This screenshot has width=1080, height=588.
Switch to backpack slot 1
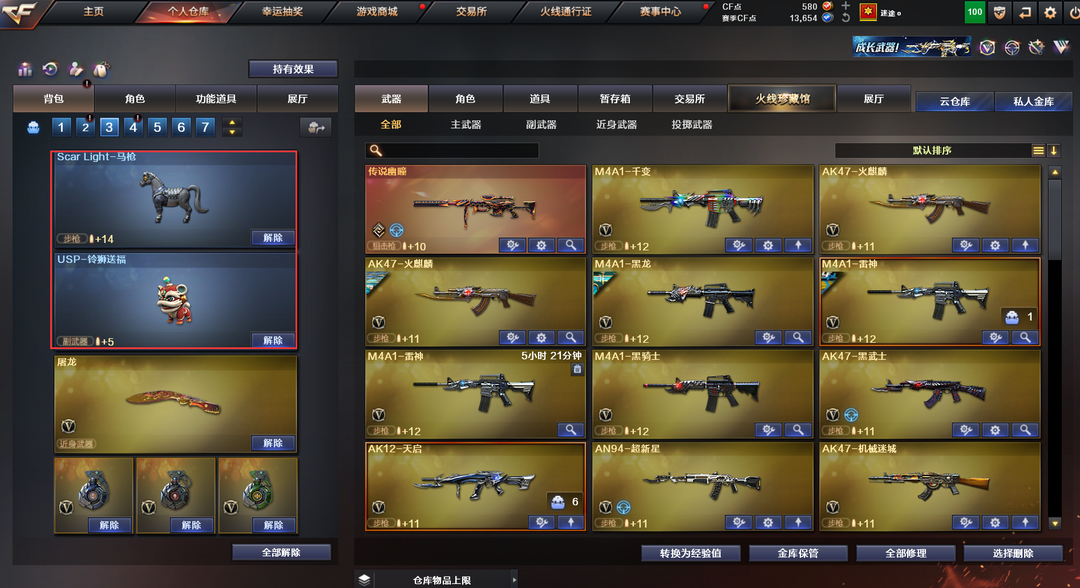(61, 127)
